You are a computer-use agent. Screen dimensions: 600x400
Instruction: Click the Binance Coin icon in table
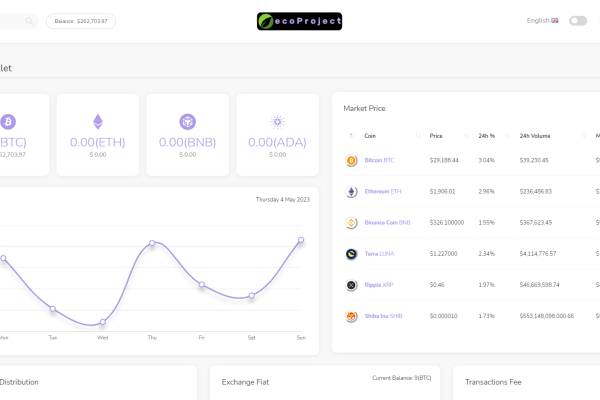tap(351, 222)
